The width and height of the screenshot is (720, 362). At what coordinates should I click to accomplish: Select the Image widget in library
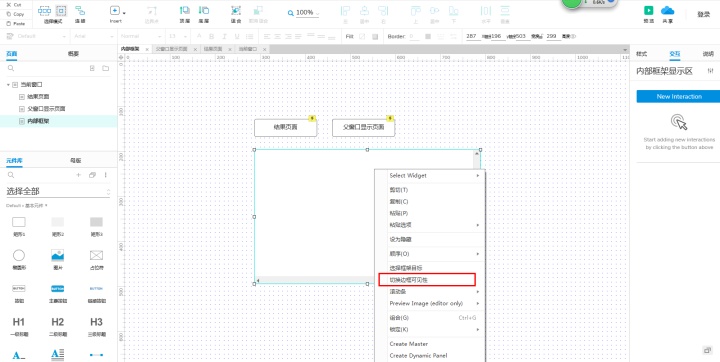point(57,259)
